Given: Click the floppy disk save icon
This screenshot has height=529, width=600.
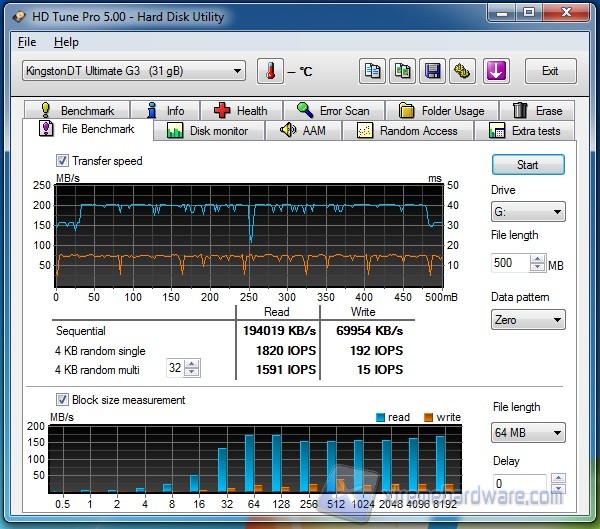Looking at the screenshot, I should [433, 71].
